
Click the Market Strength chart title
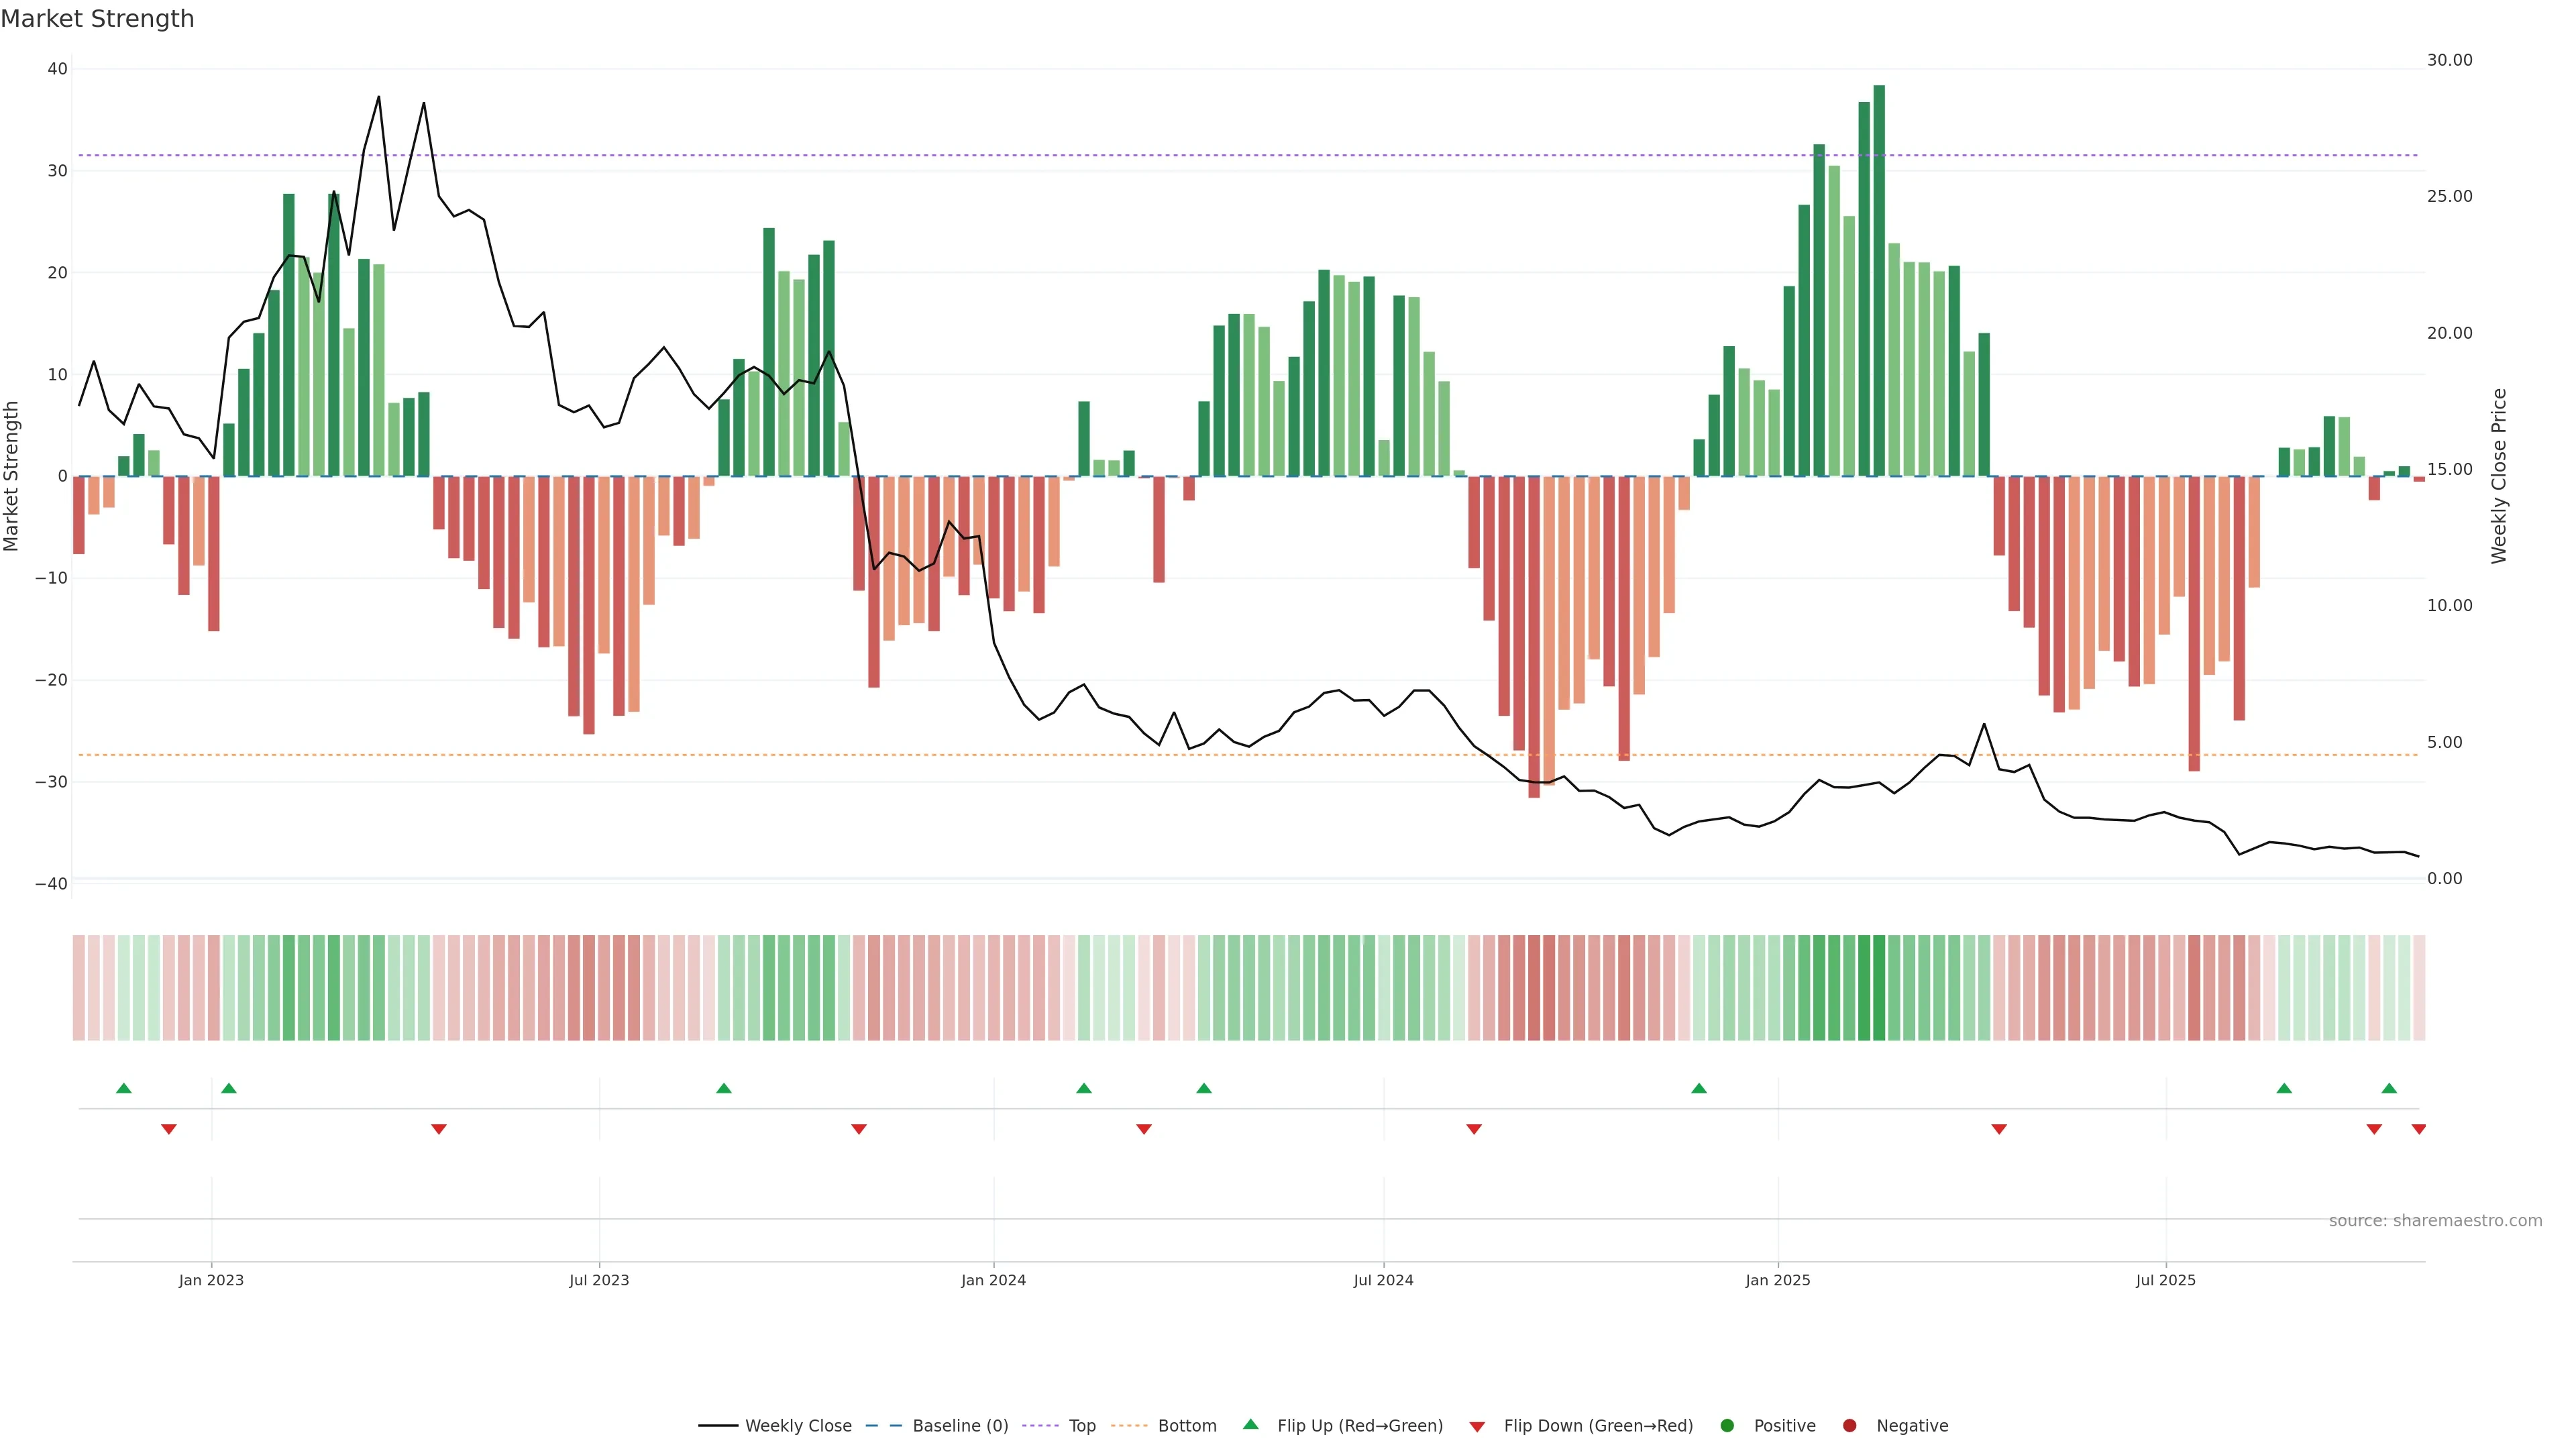tap(97, 19)
